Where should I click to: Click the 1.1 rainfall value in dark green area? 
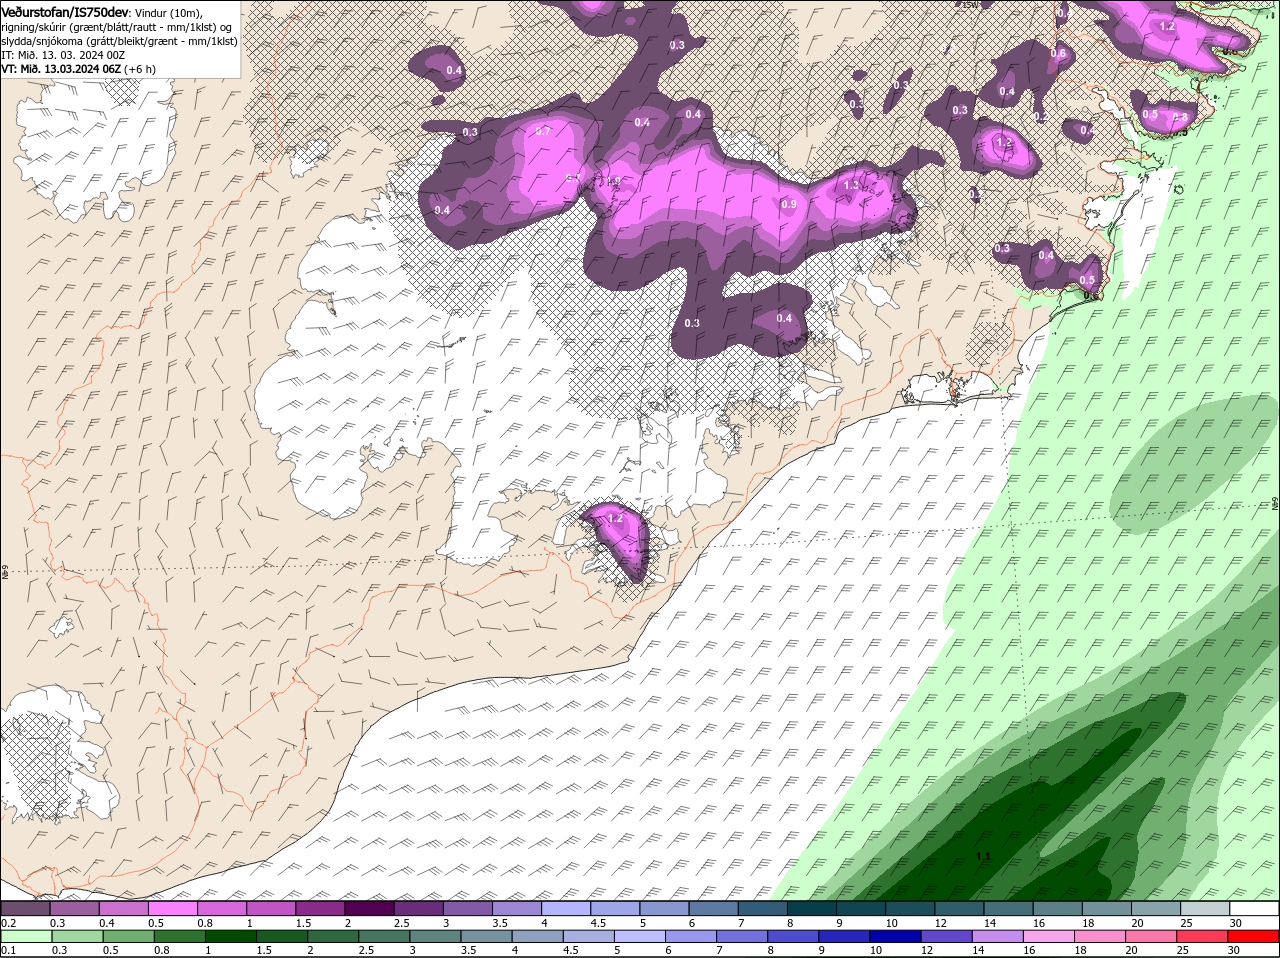(x=983, y=857)
